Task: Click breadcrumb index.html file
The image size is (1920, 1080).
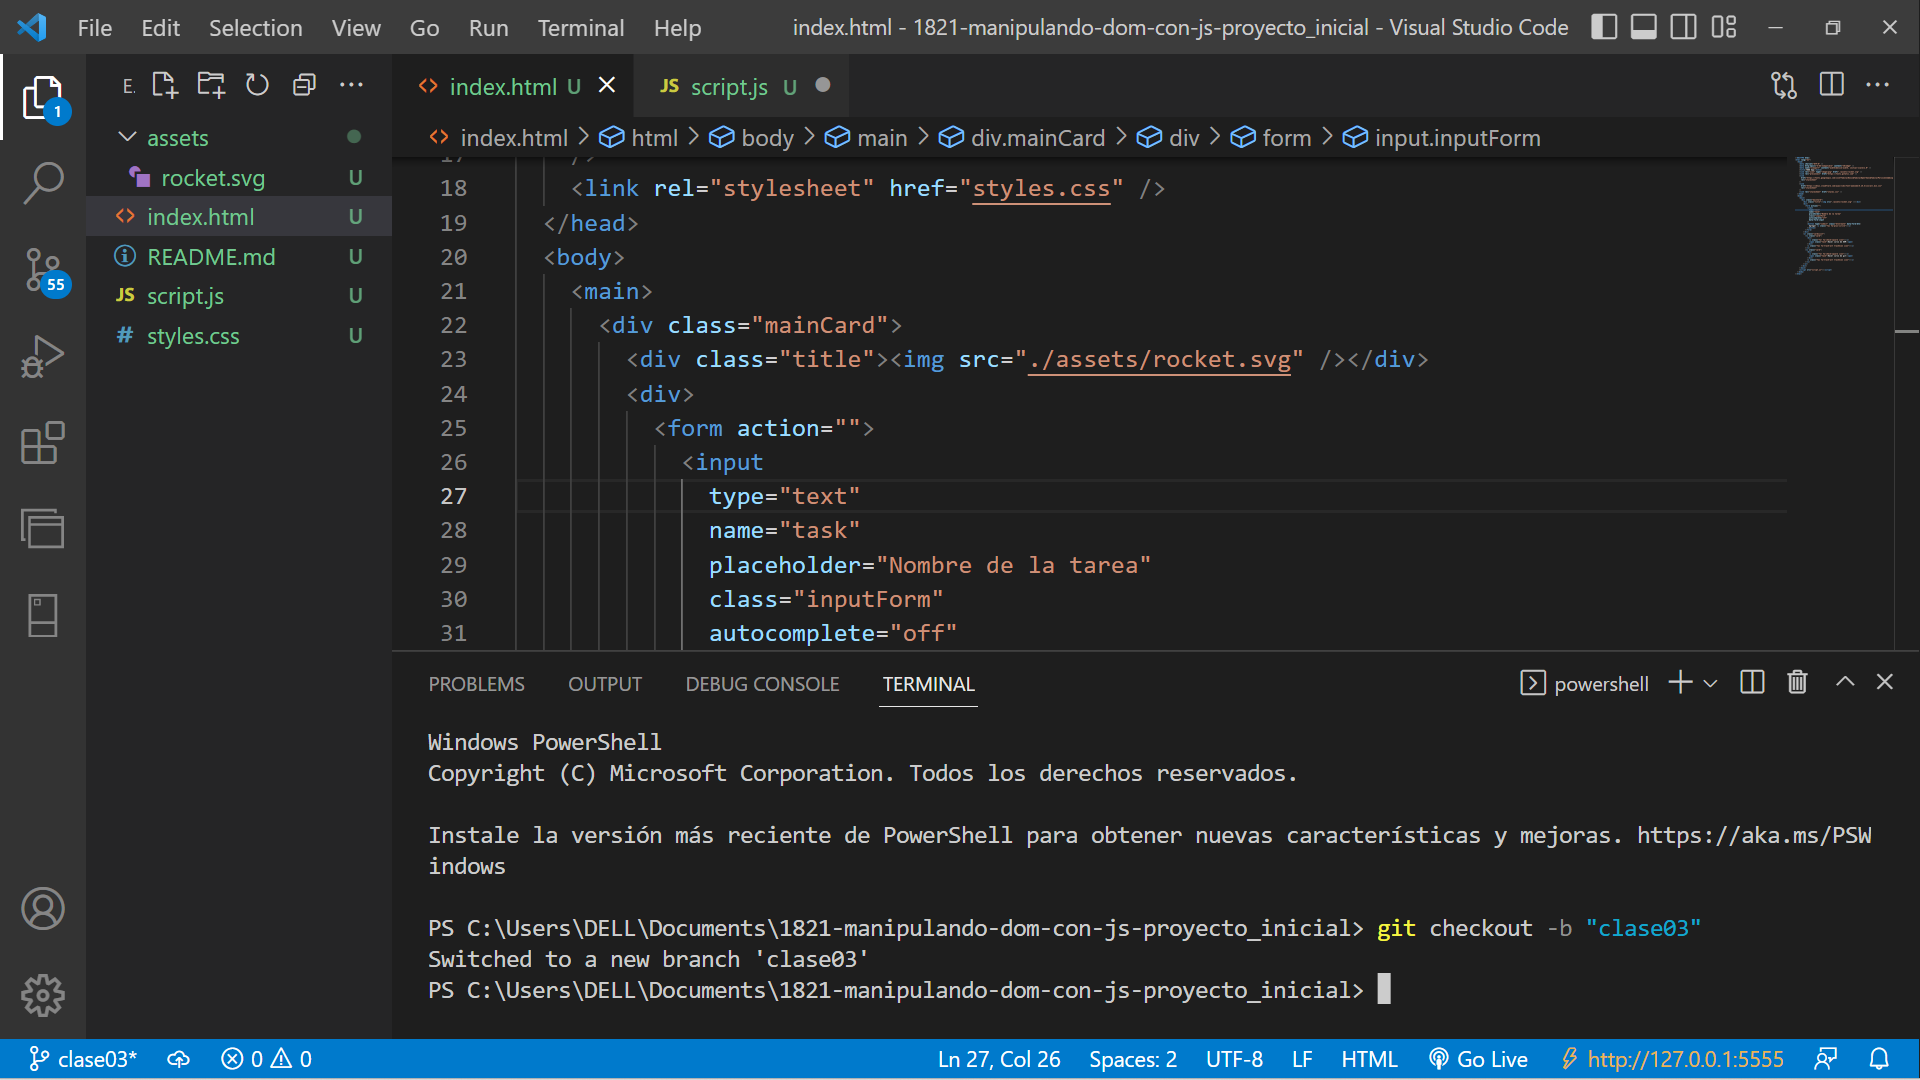Action: pos(499,138)
